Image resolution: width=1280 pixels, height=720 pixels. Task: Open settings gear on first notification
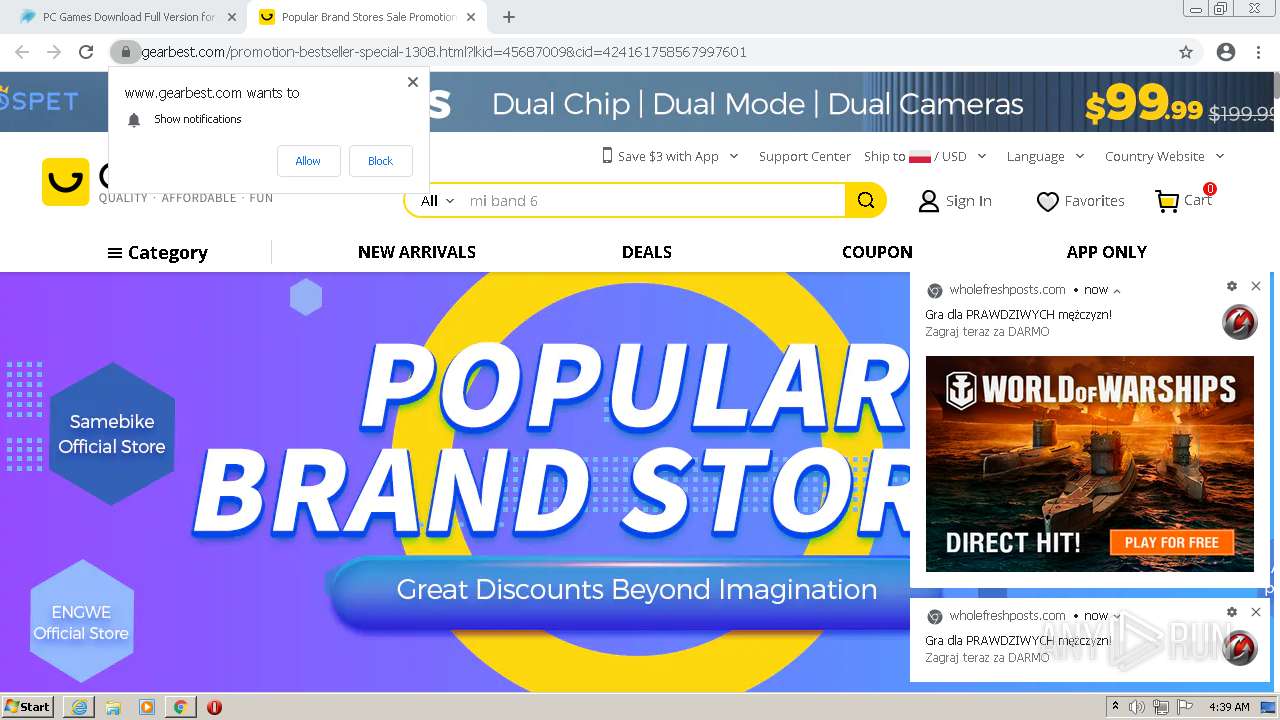tap(1232, 286)
